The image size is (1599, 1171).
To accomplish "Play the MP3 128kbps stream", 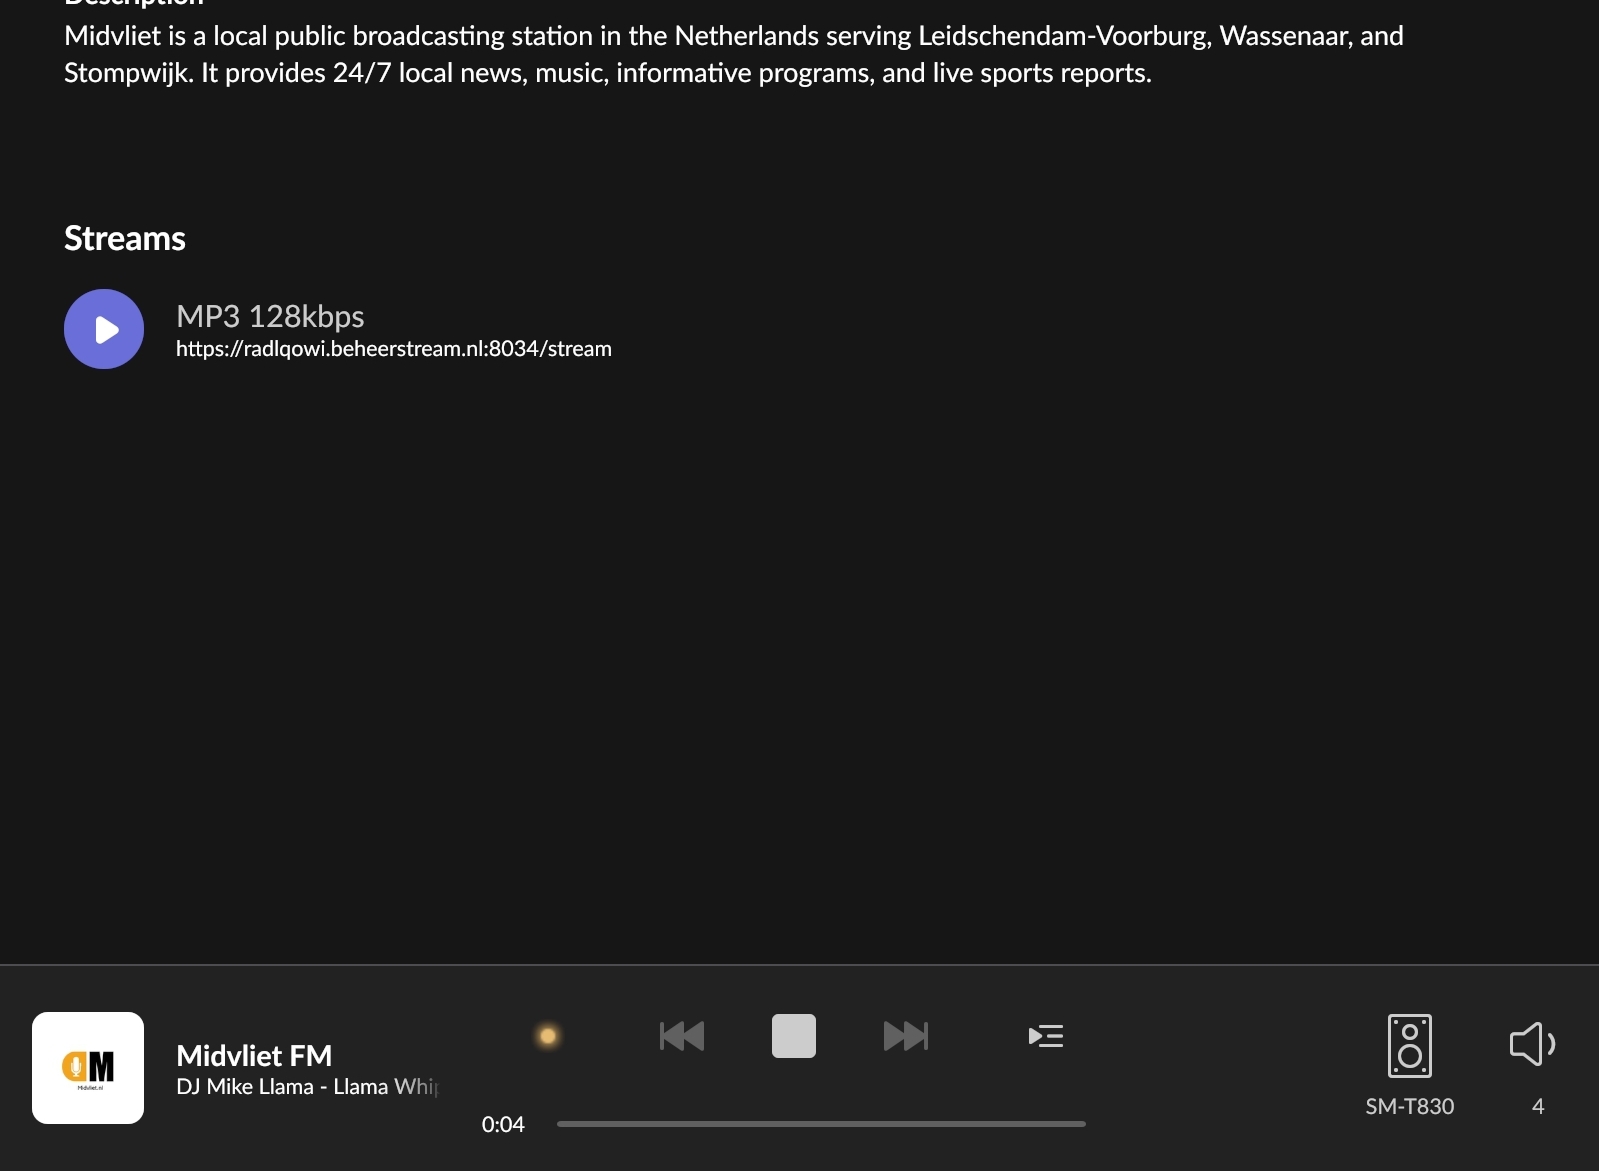I will point(104,329).
